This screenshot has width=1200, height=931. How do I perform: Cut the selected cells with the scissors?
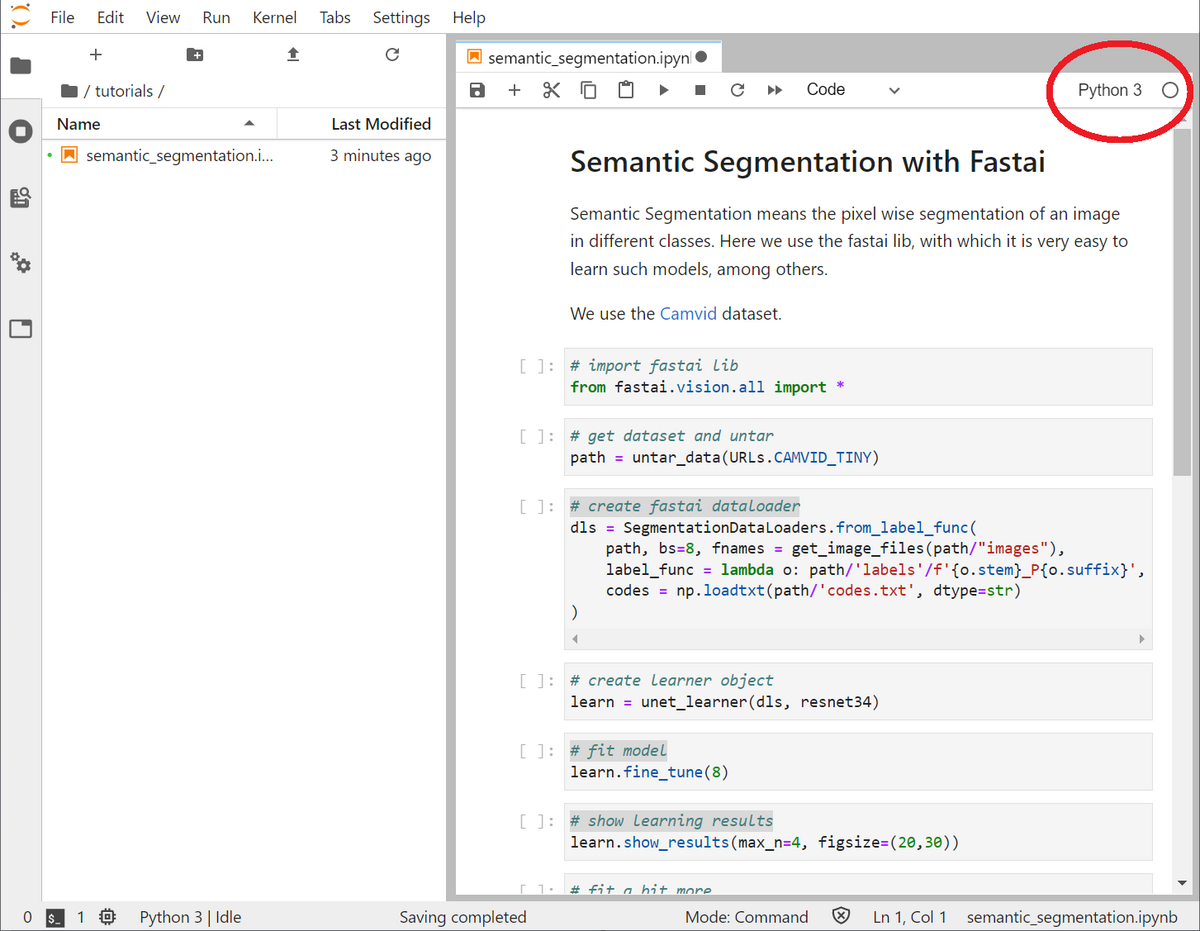coord(551,90)
